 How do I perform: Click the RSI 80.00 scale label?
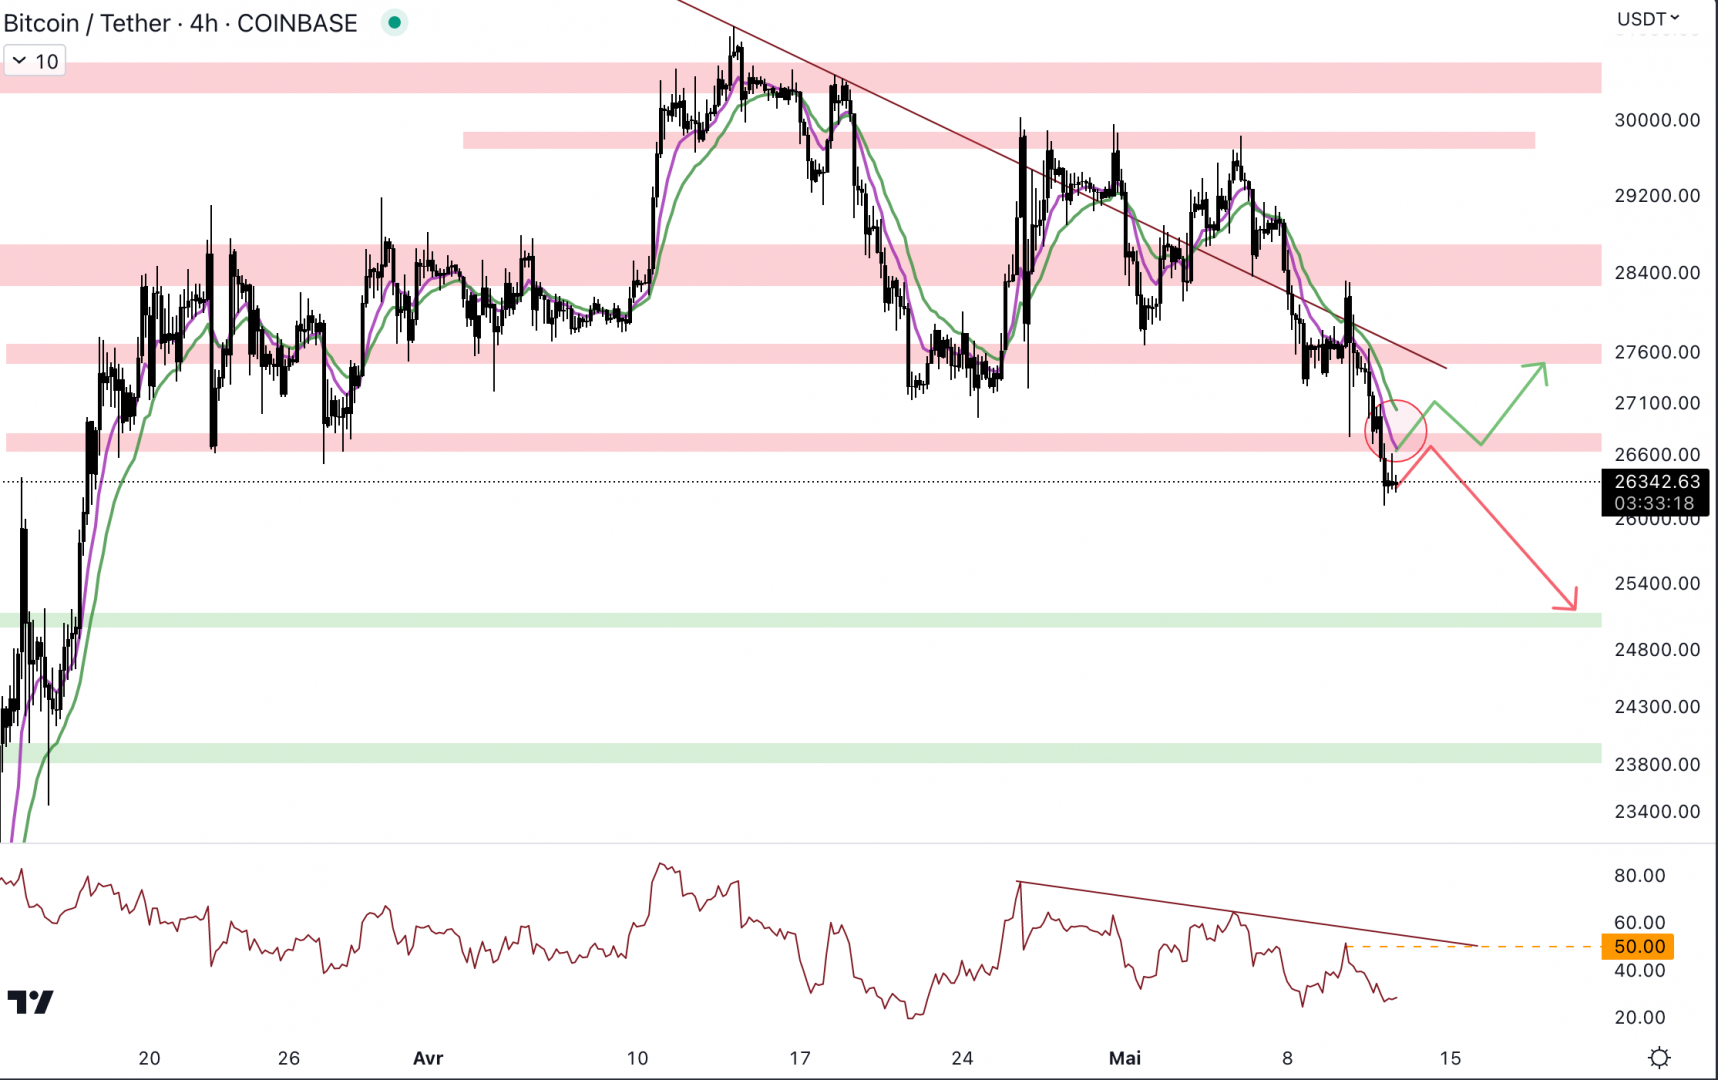point(1639,875)
